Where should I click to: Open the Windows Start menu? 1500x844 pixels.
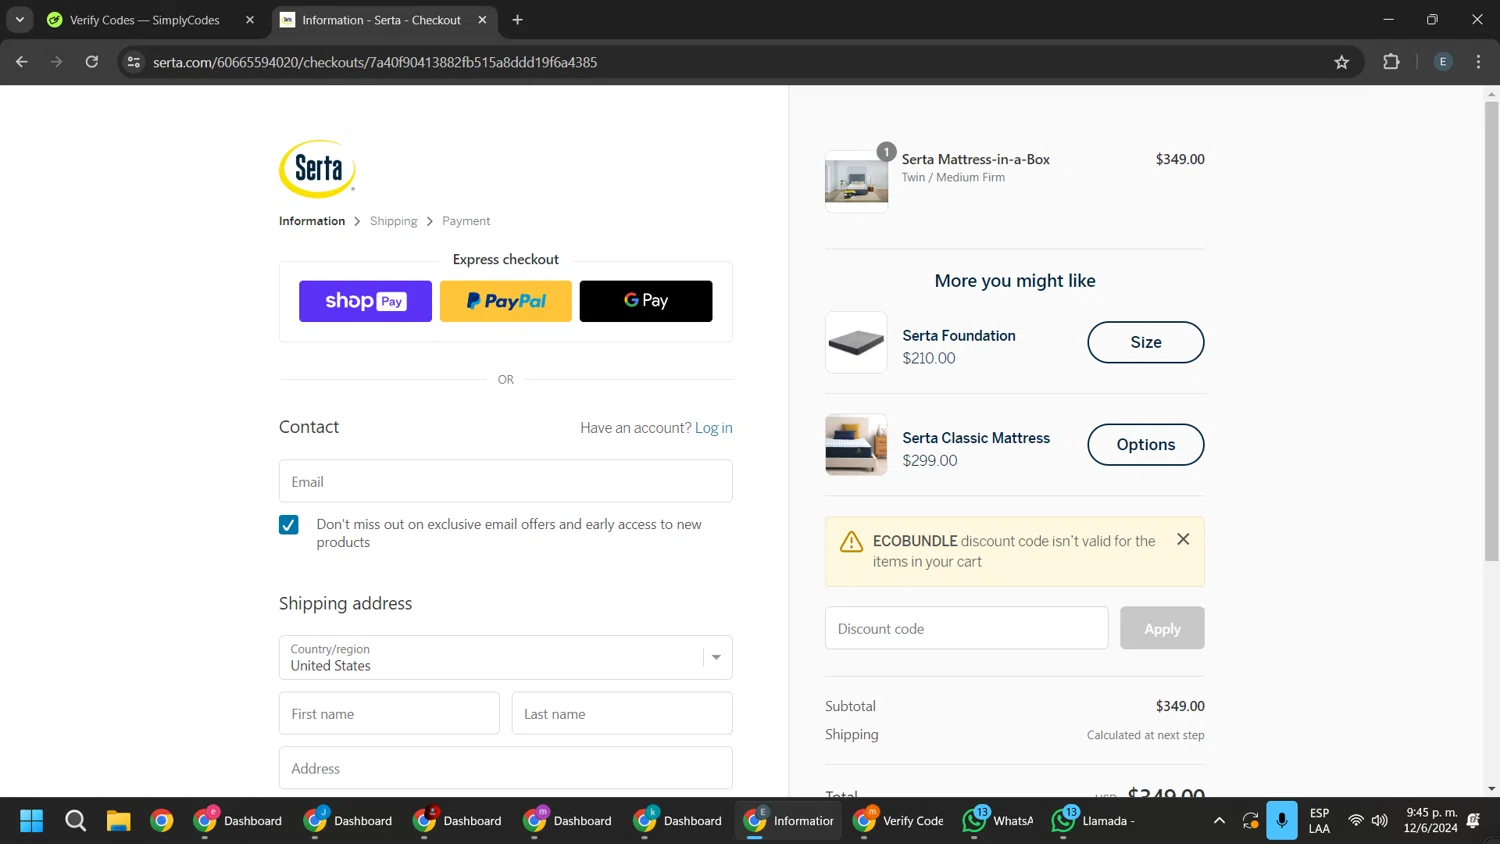pyautogui.click(x=32, y=821)
